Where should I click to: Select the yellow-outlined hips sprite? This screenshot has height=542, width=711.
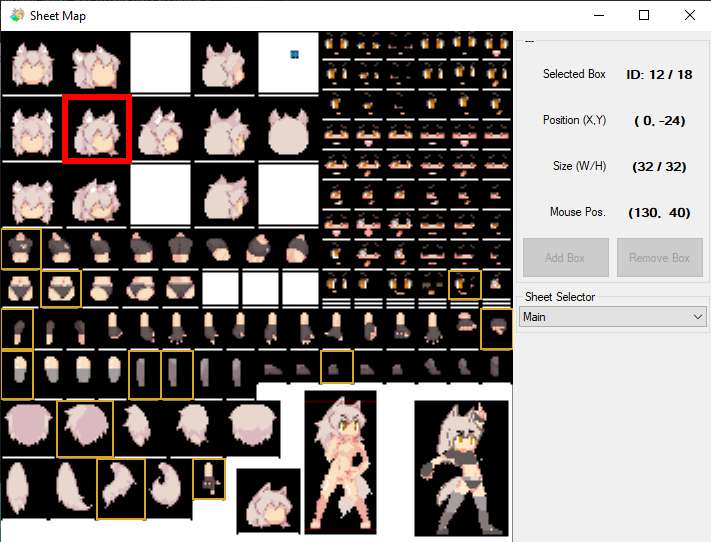click(61, 289)
